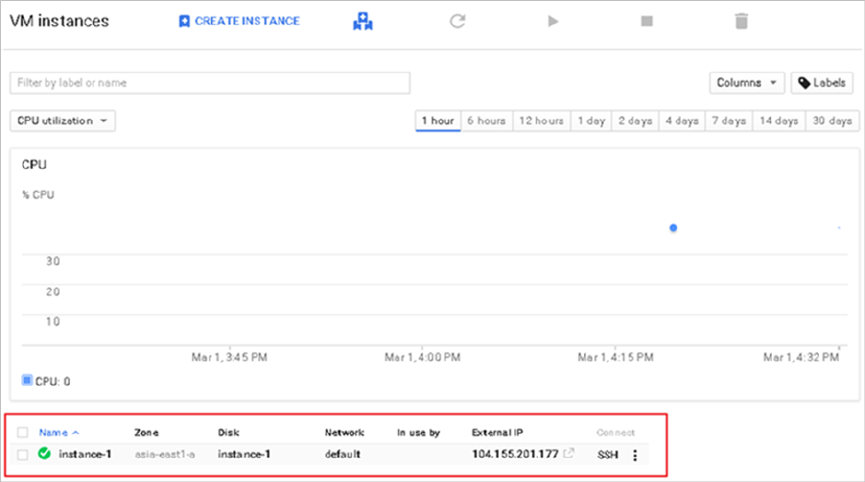Click the Refresh icon
Image resolution: width=865 pixels, height=482 pixels.
click(x=457, y=20)
